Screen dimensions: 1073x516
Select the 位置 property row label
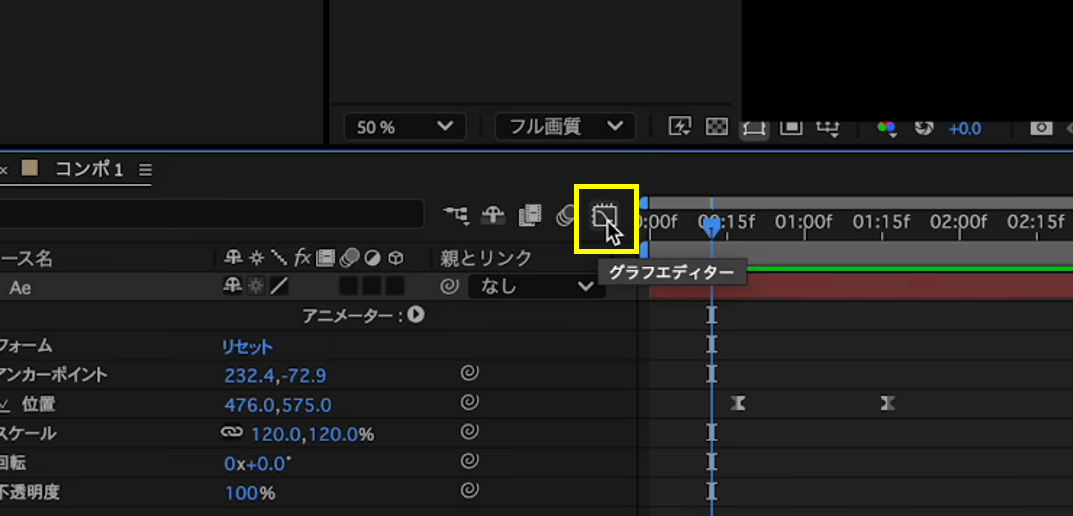pyautogui.click(x=38, y=404)
